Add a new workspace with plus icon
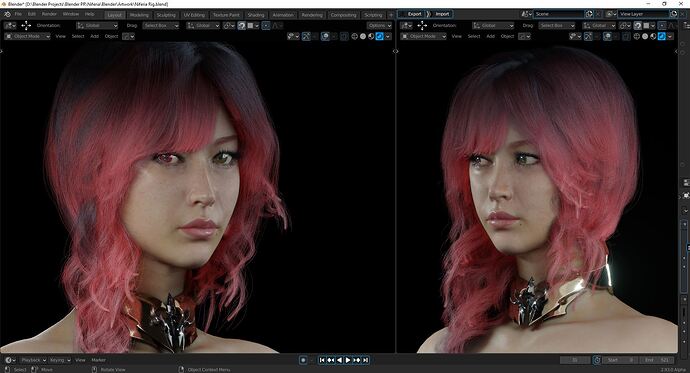690x373 pixels. (x=391, y=15)
